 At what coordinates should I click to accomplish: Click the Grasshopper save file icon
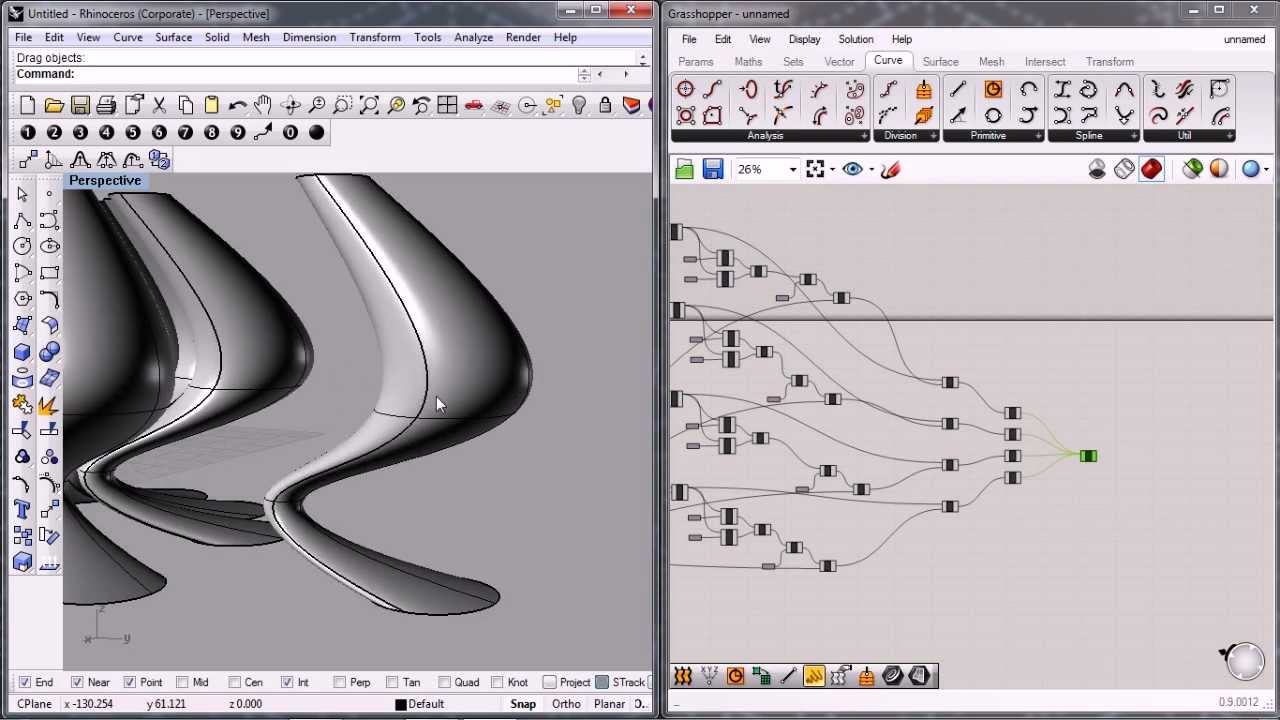coord(712,170)
